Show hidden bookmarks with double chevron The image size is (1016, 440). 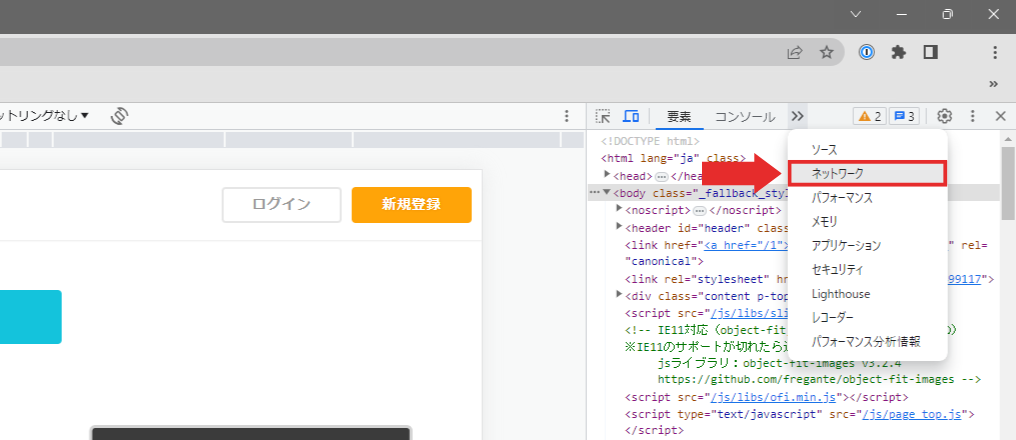click(x=993, y=84)
